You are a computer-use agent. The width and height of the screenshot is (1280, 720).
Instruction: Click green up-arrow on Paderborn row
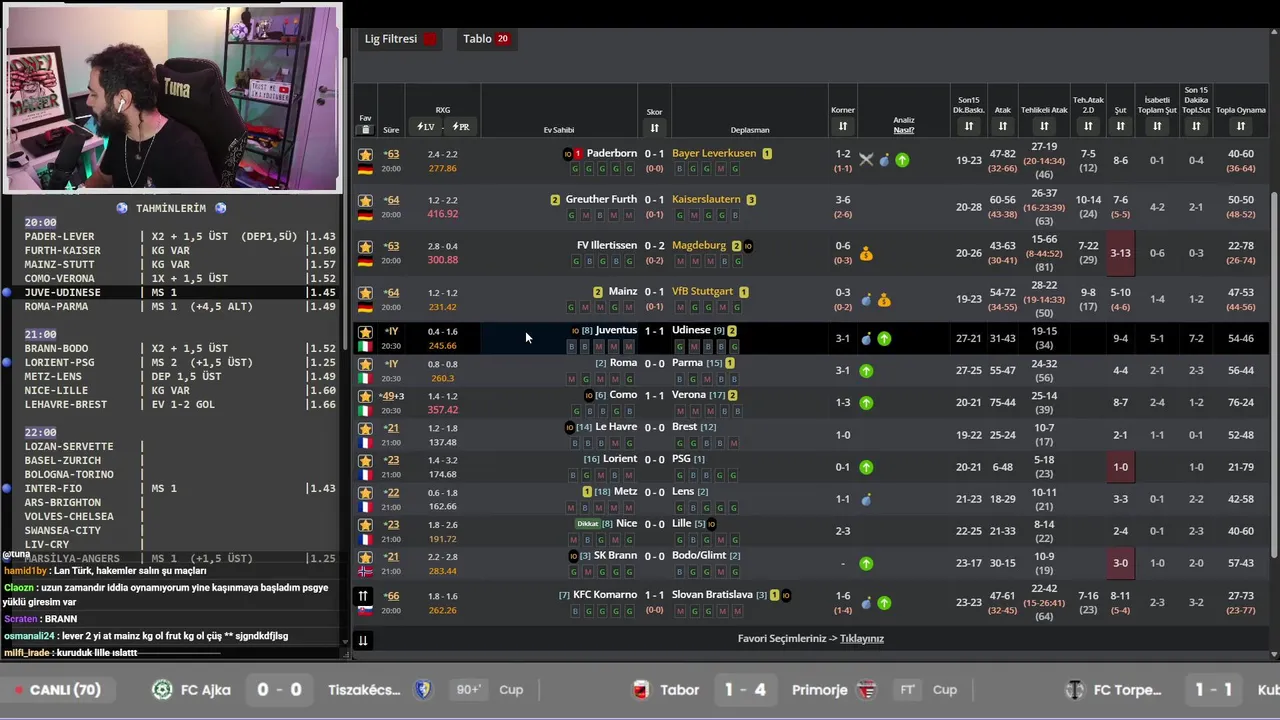coord(902,160)
